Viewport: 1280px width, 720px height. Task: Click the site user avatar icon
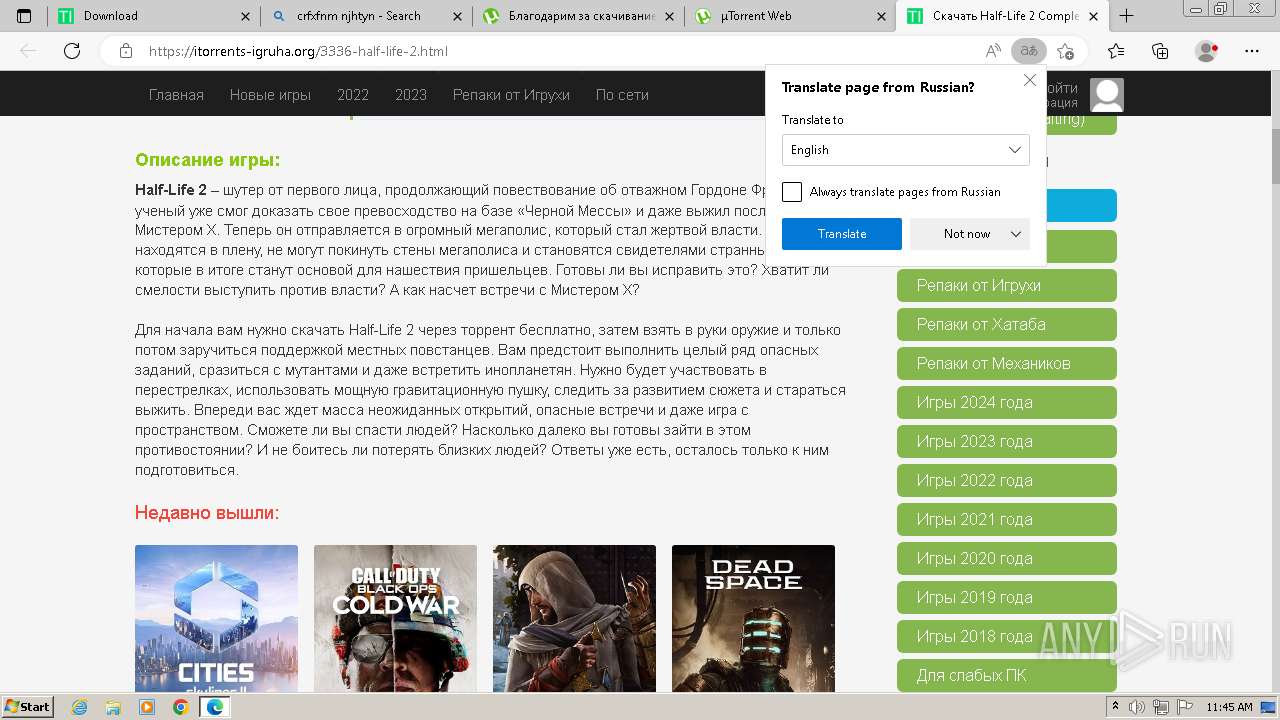click(1106, 95)
